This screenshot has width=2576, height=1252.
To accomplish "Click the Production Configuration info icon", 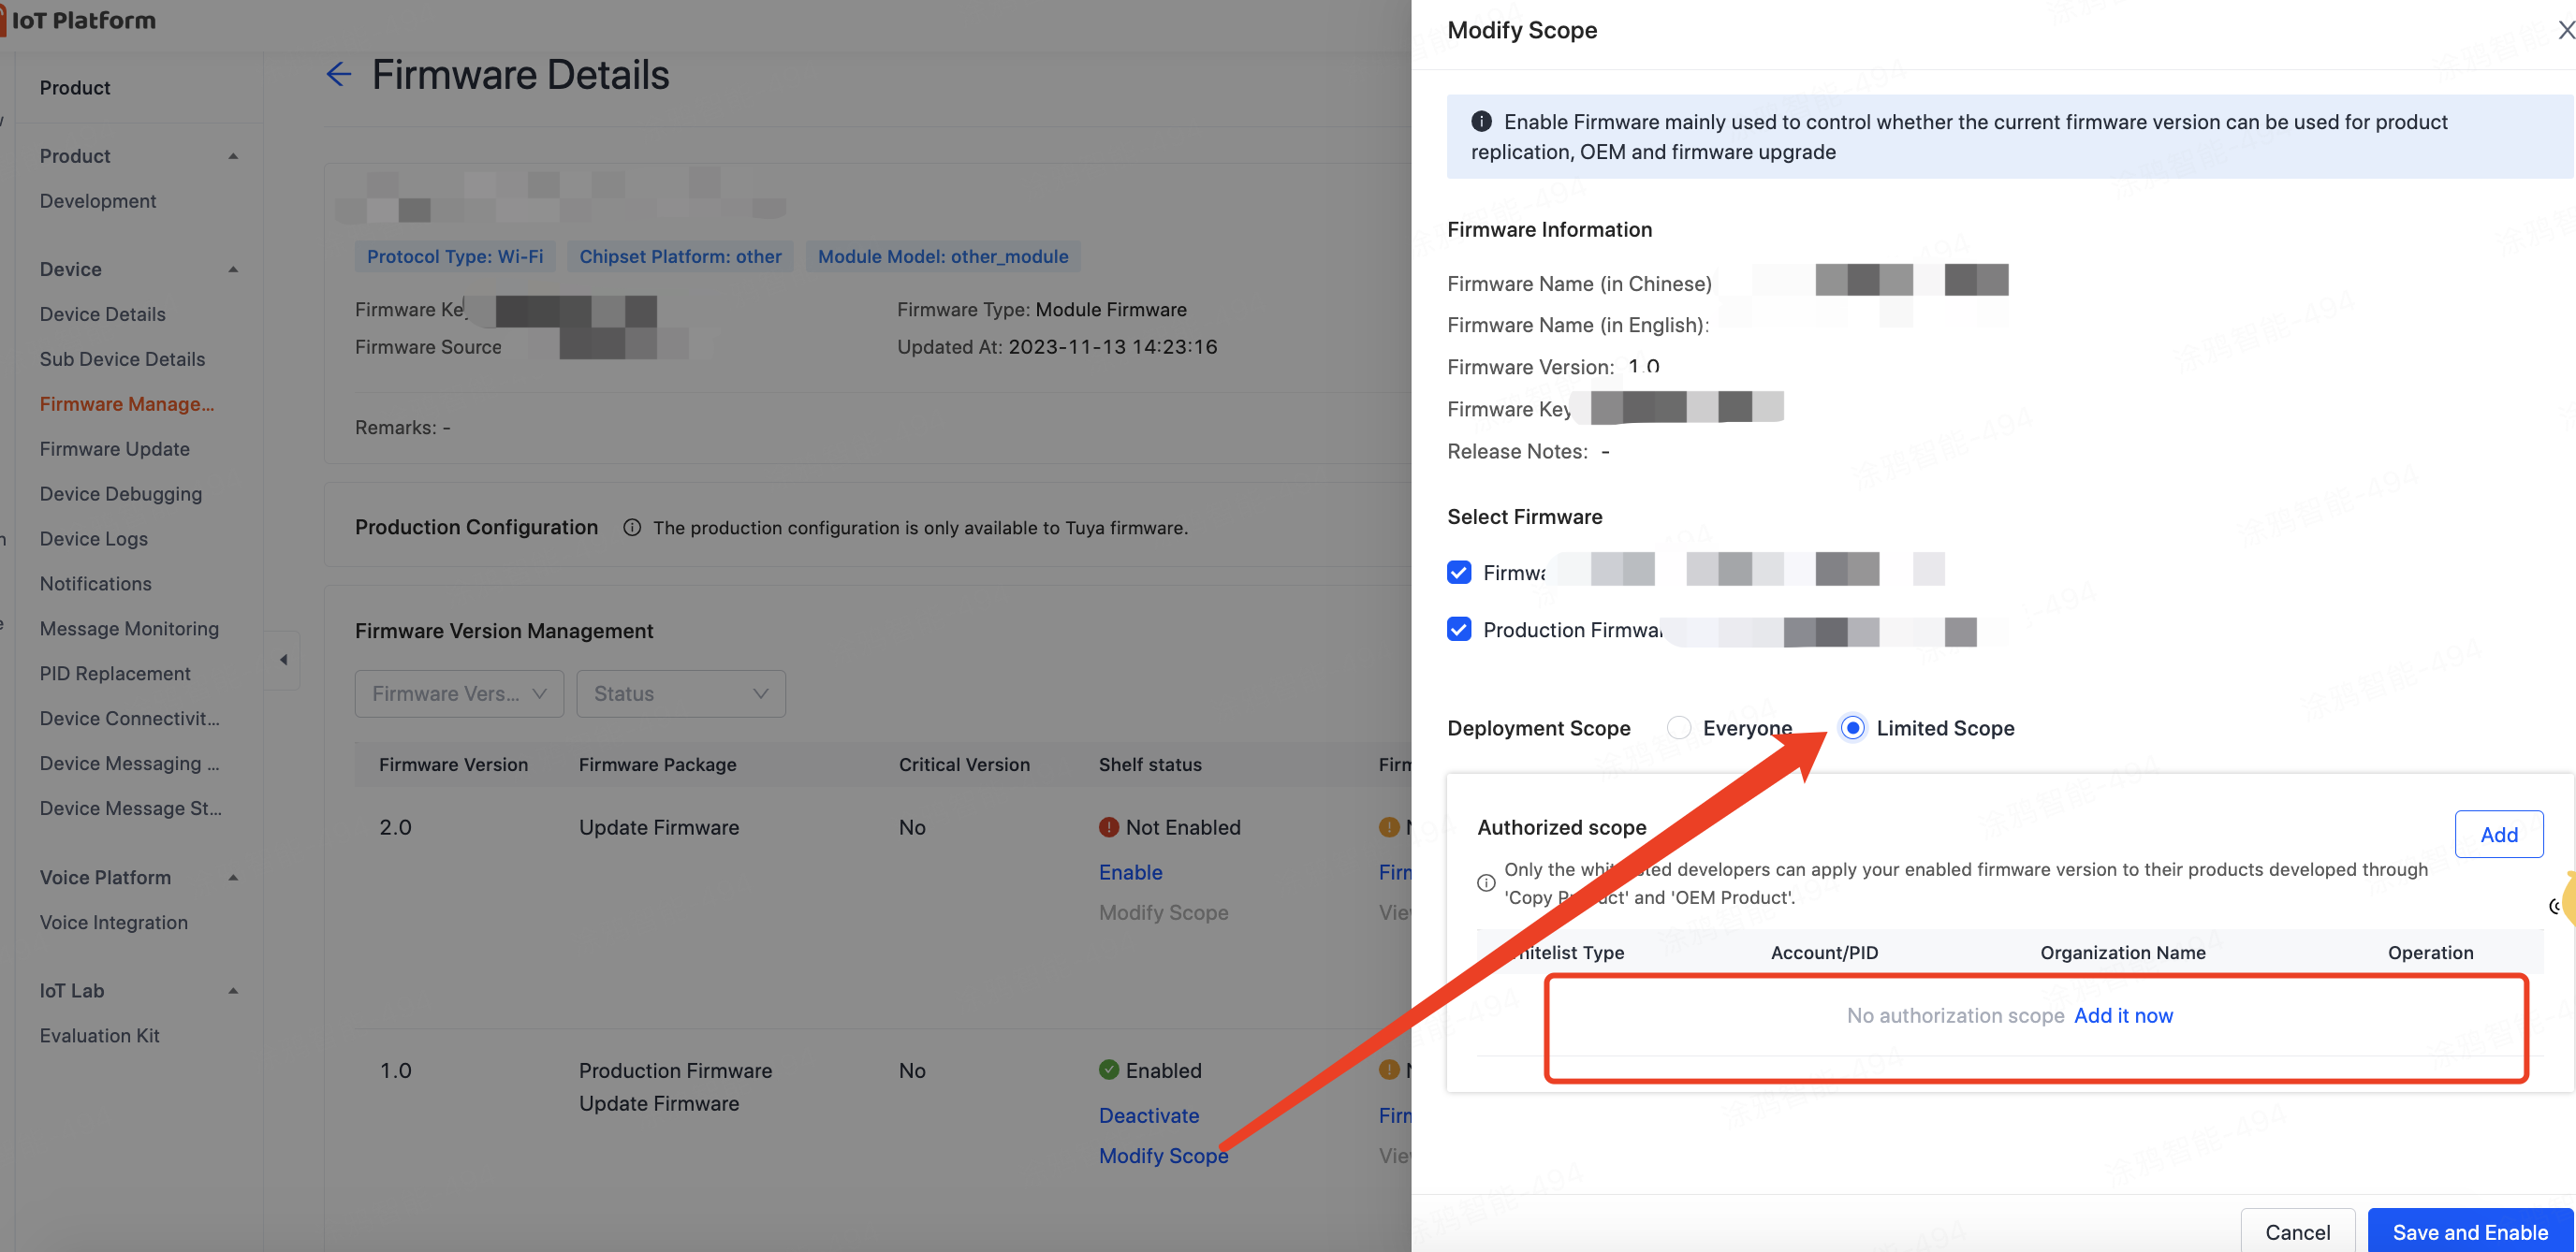I will tap(631, 527).
